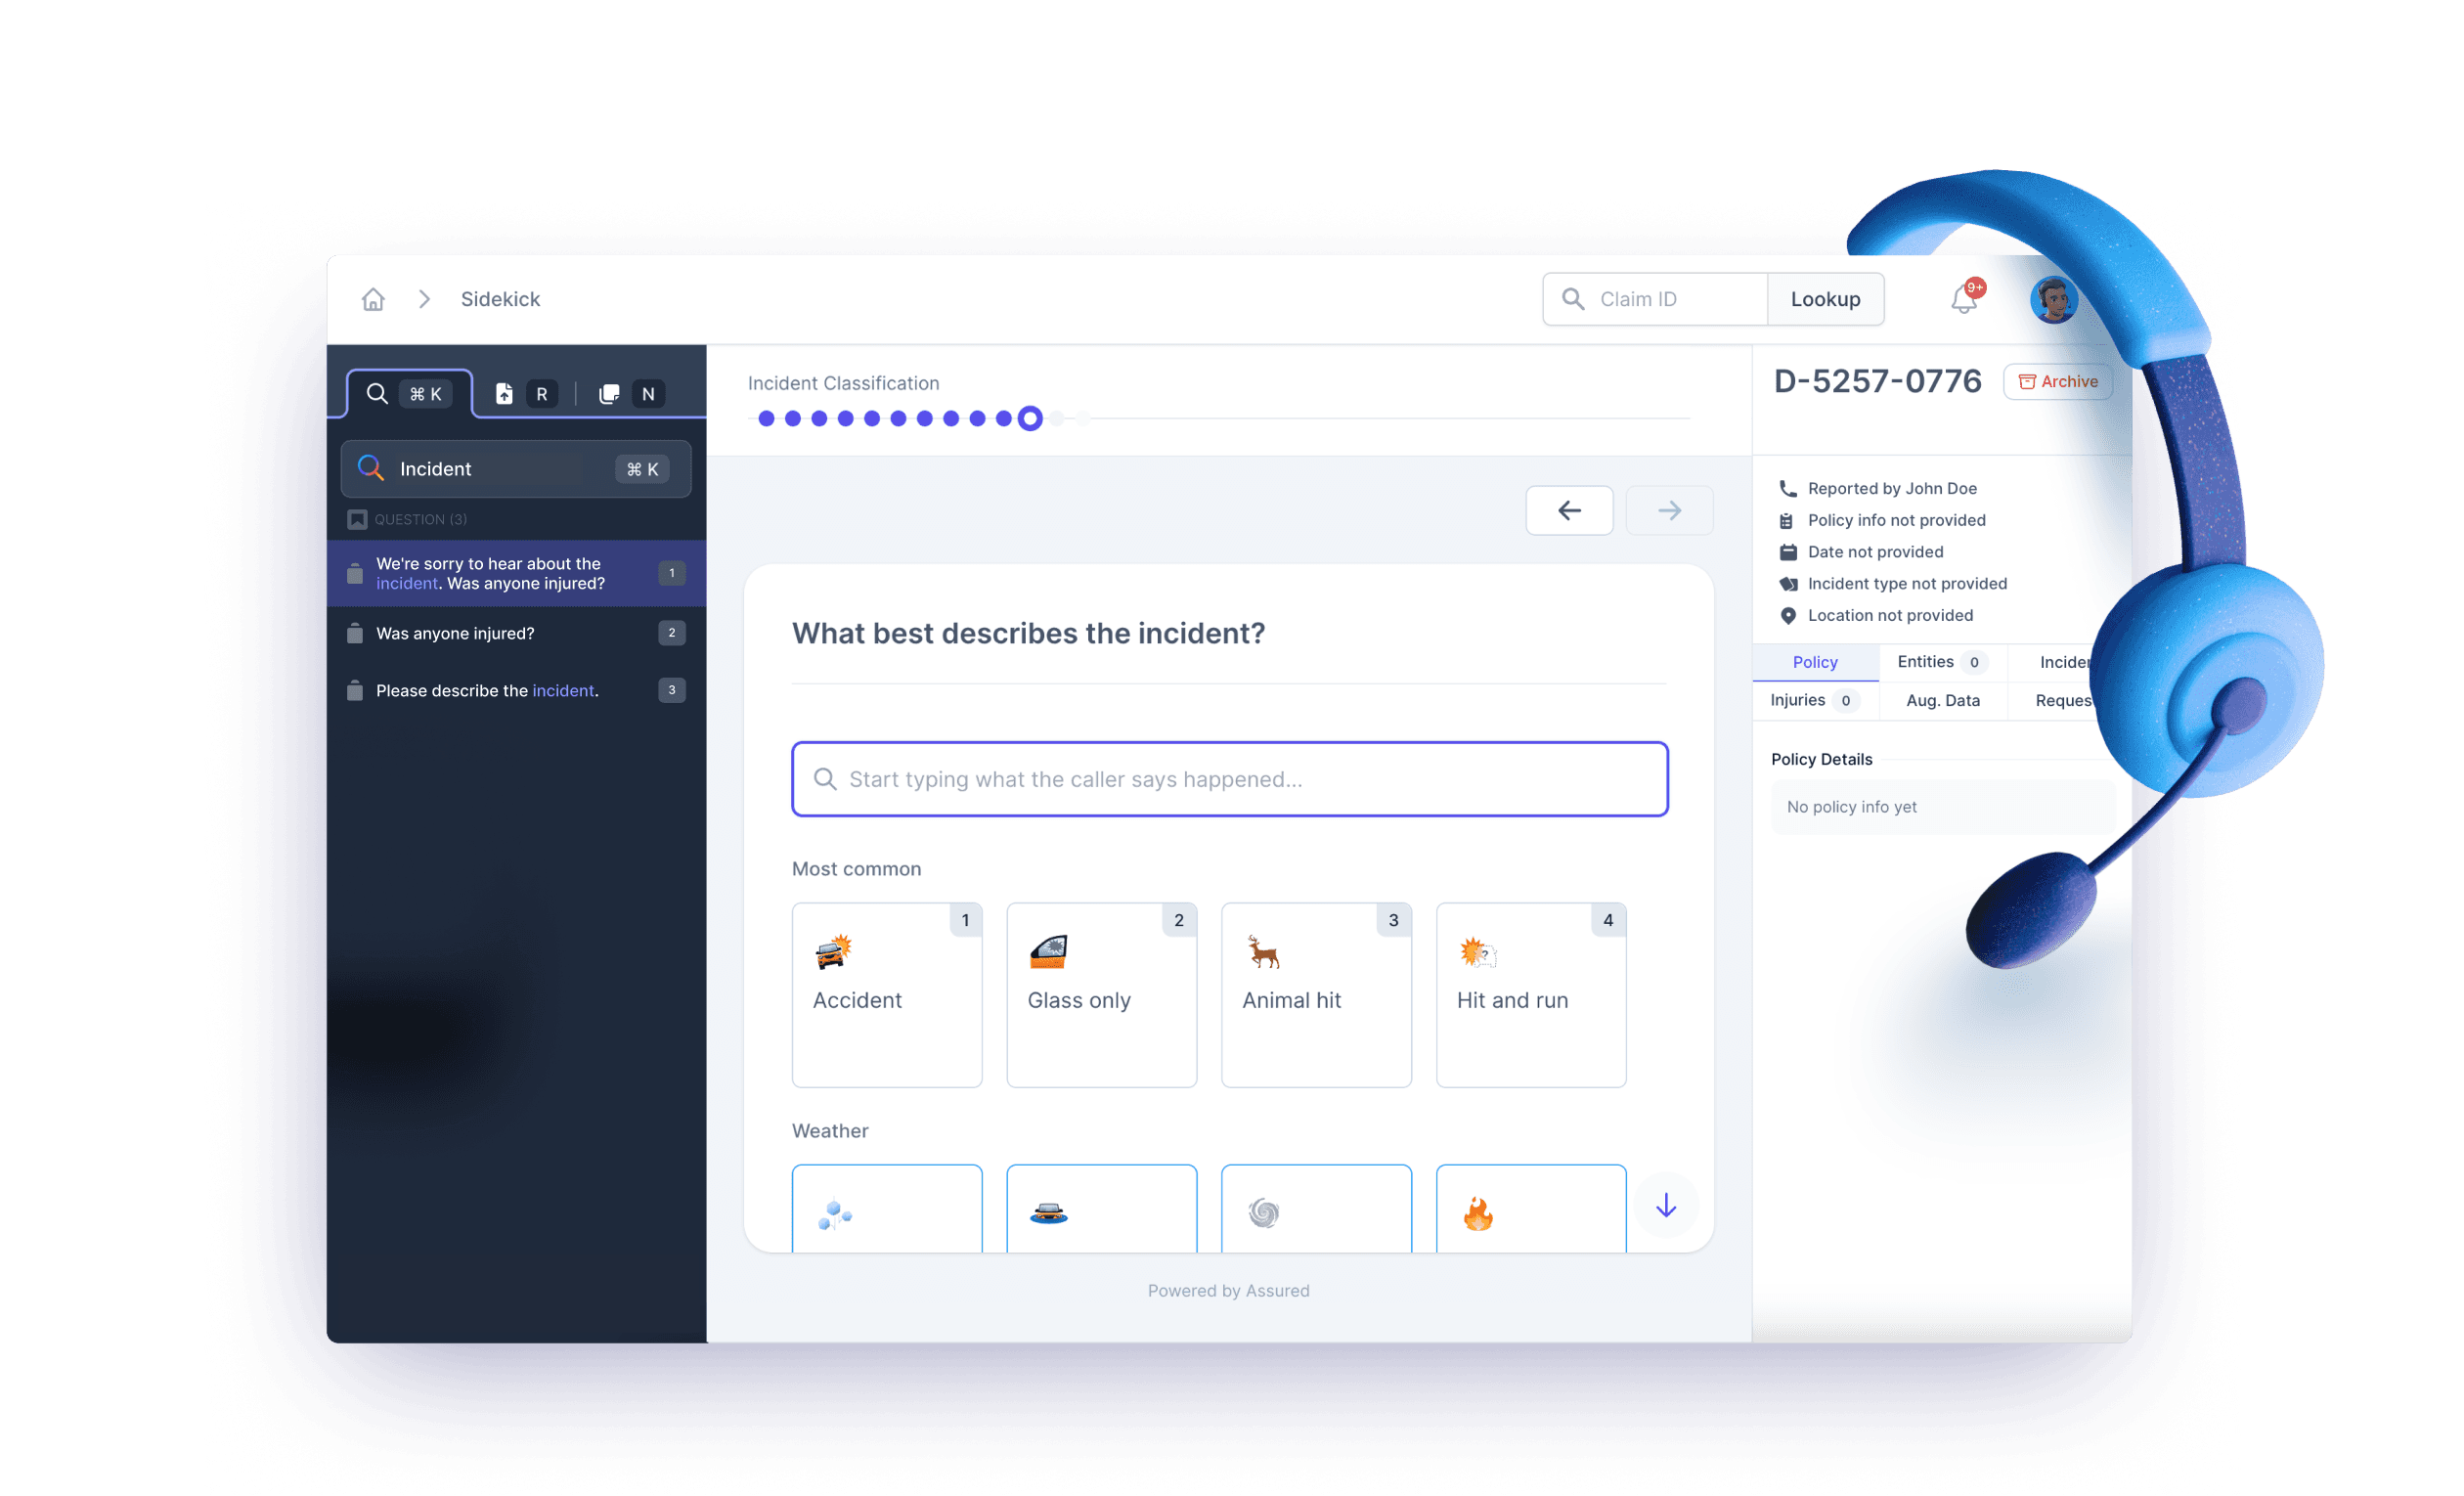2464x1496 pixels.
Task: Pick the Hit and run incident card
Action: 1530,995
